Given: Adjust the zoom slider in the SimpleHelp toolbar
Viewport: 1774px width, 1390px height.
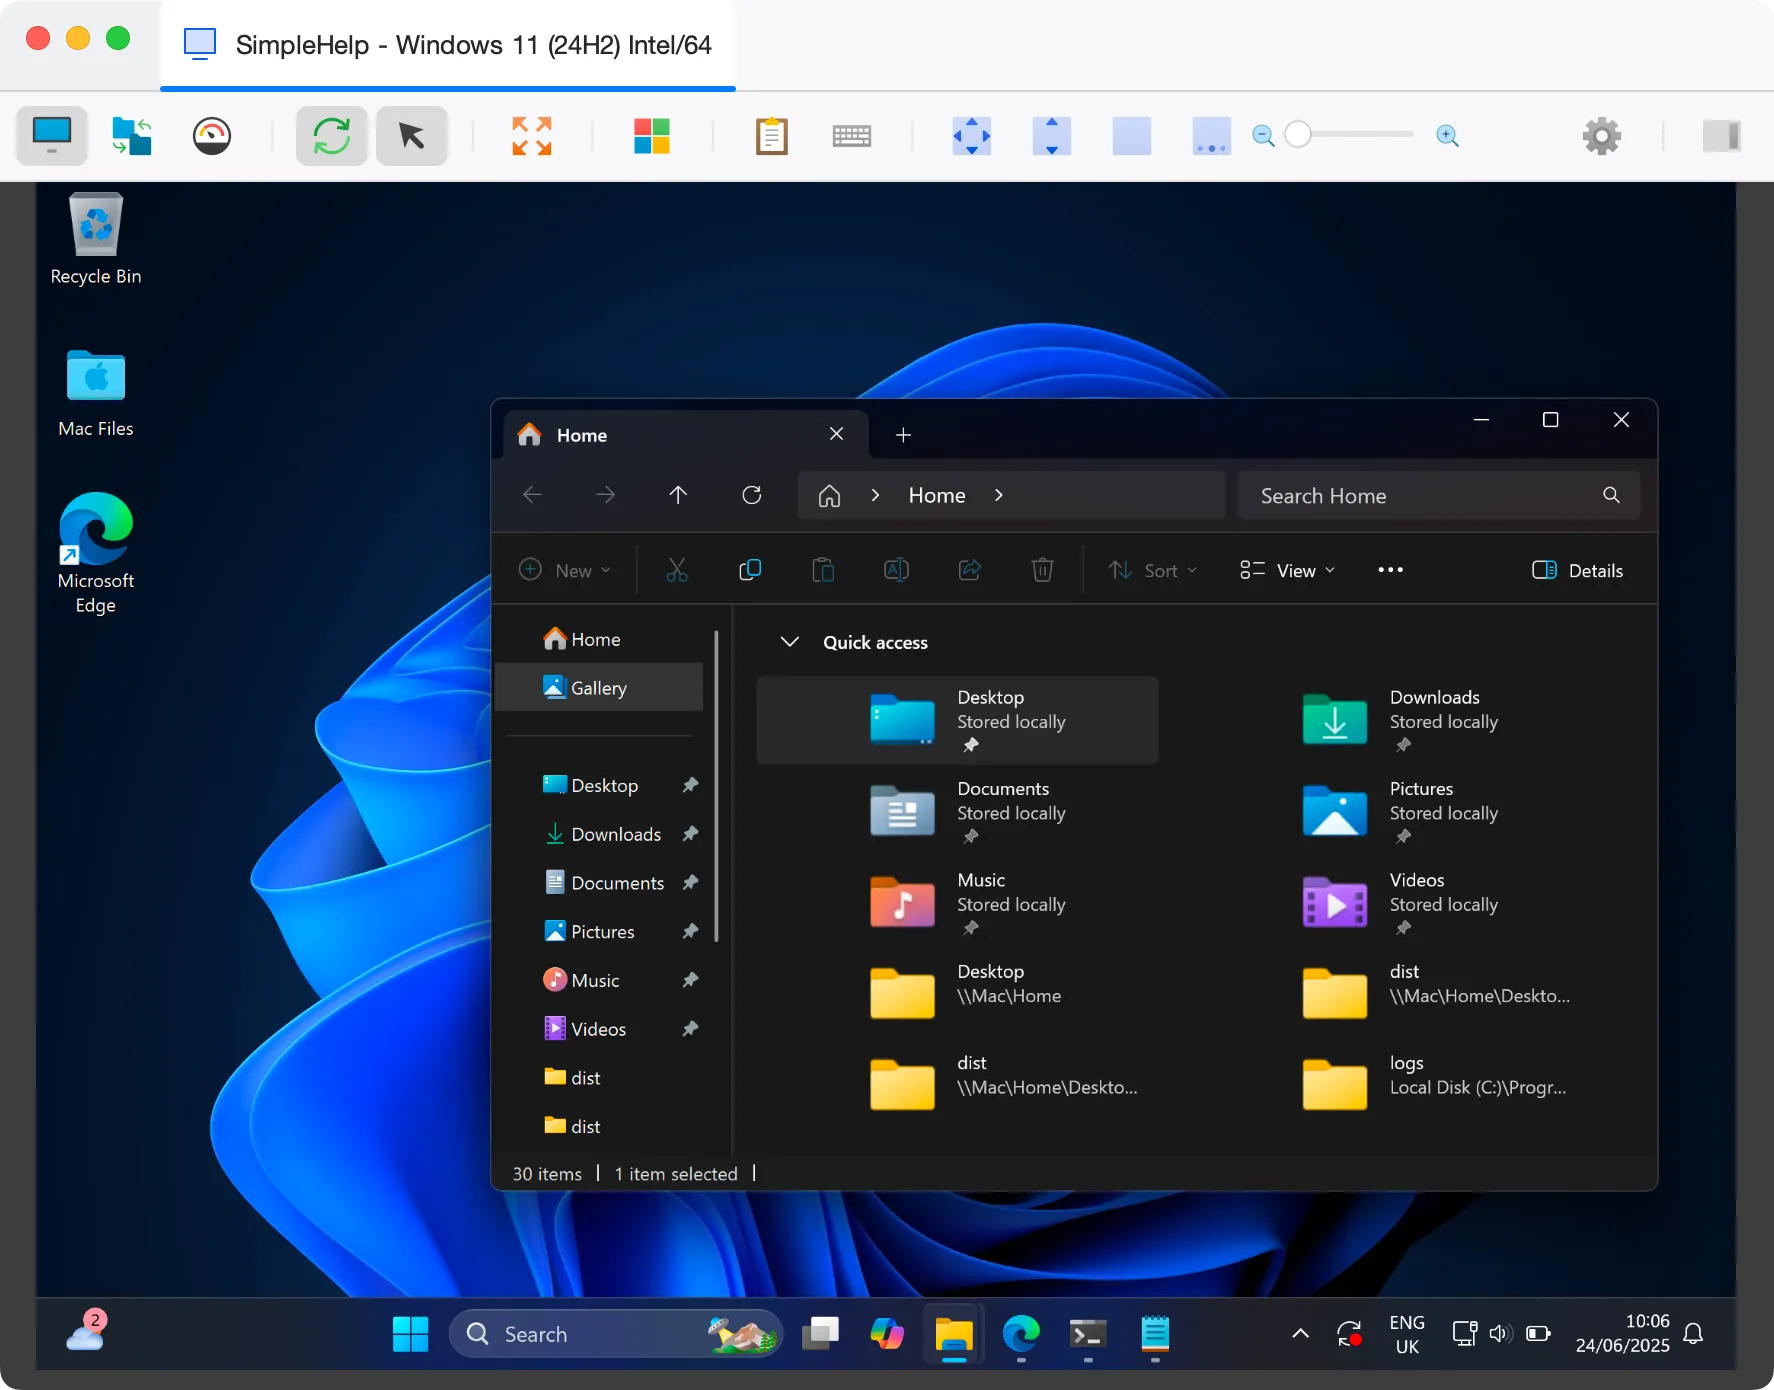Looking at the screenshot, I should (x=1300, y=134).
